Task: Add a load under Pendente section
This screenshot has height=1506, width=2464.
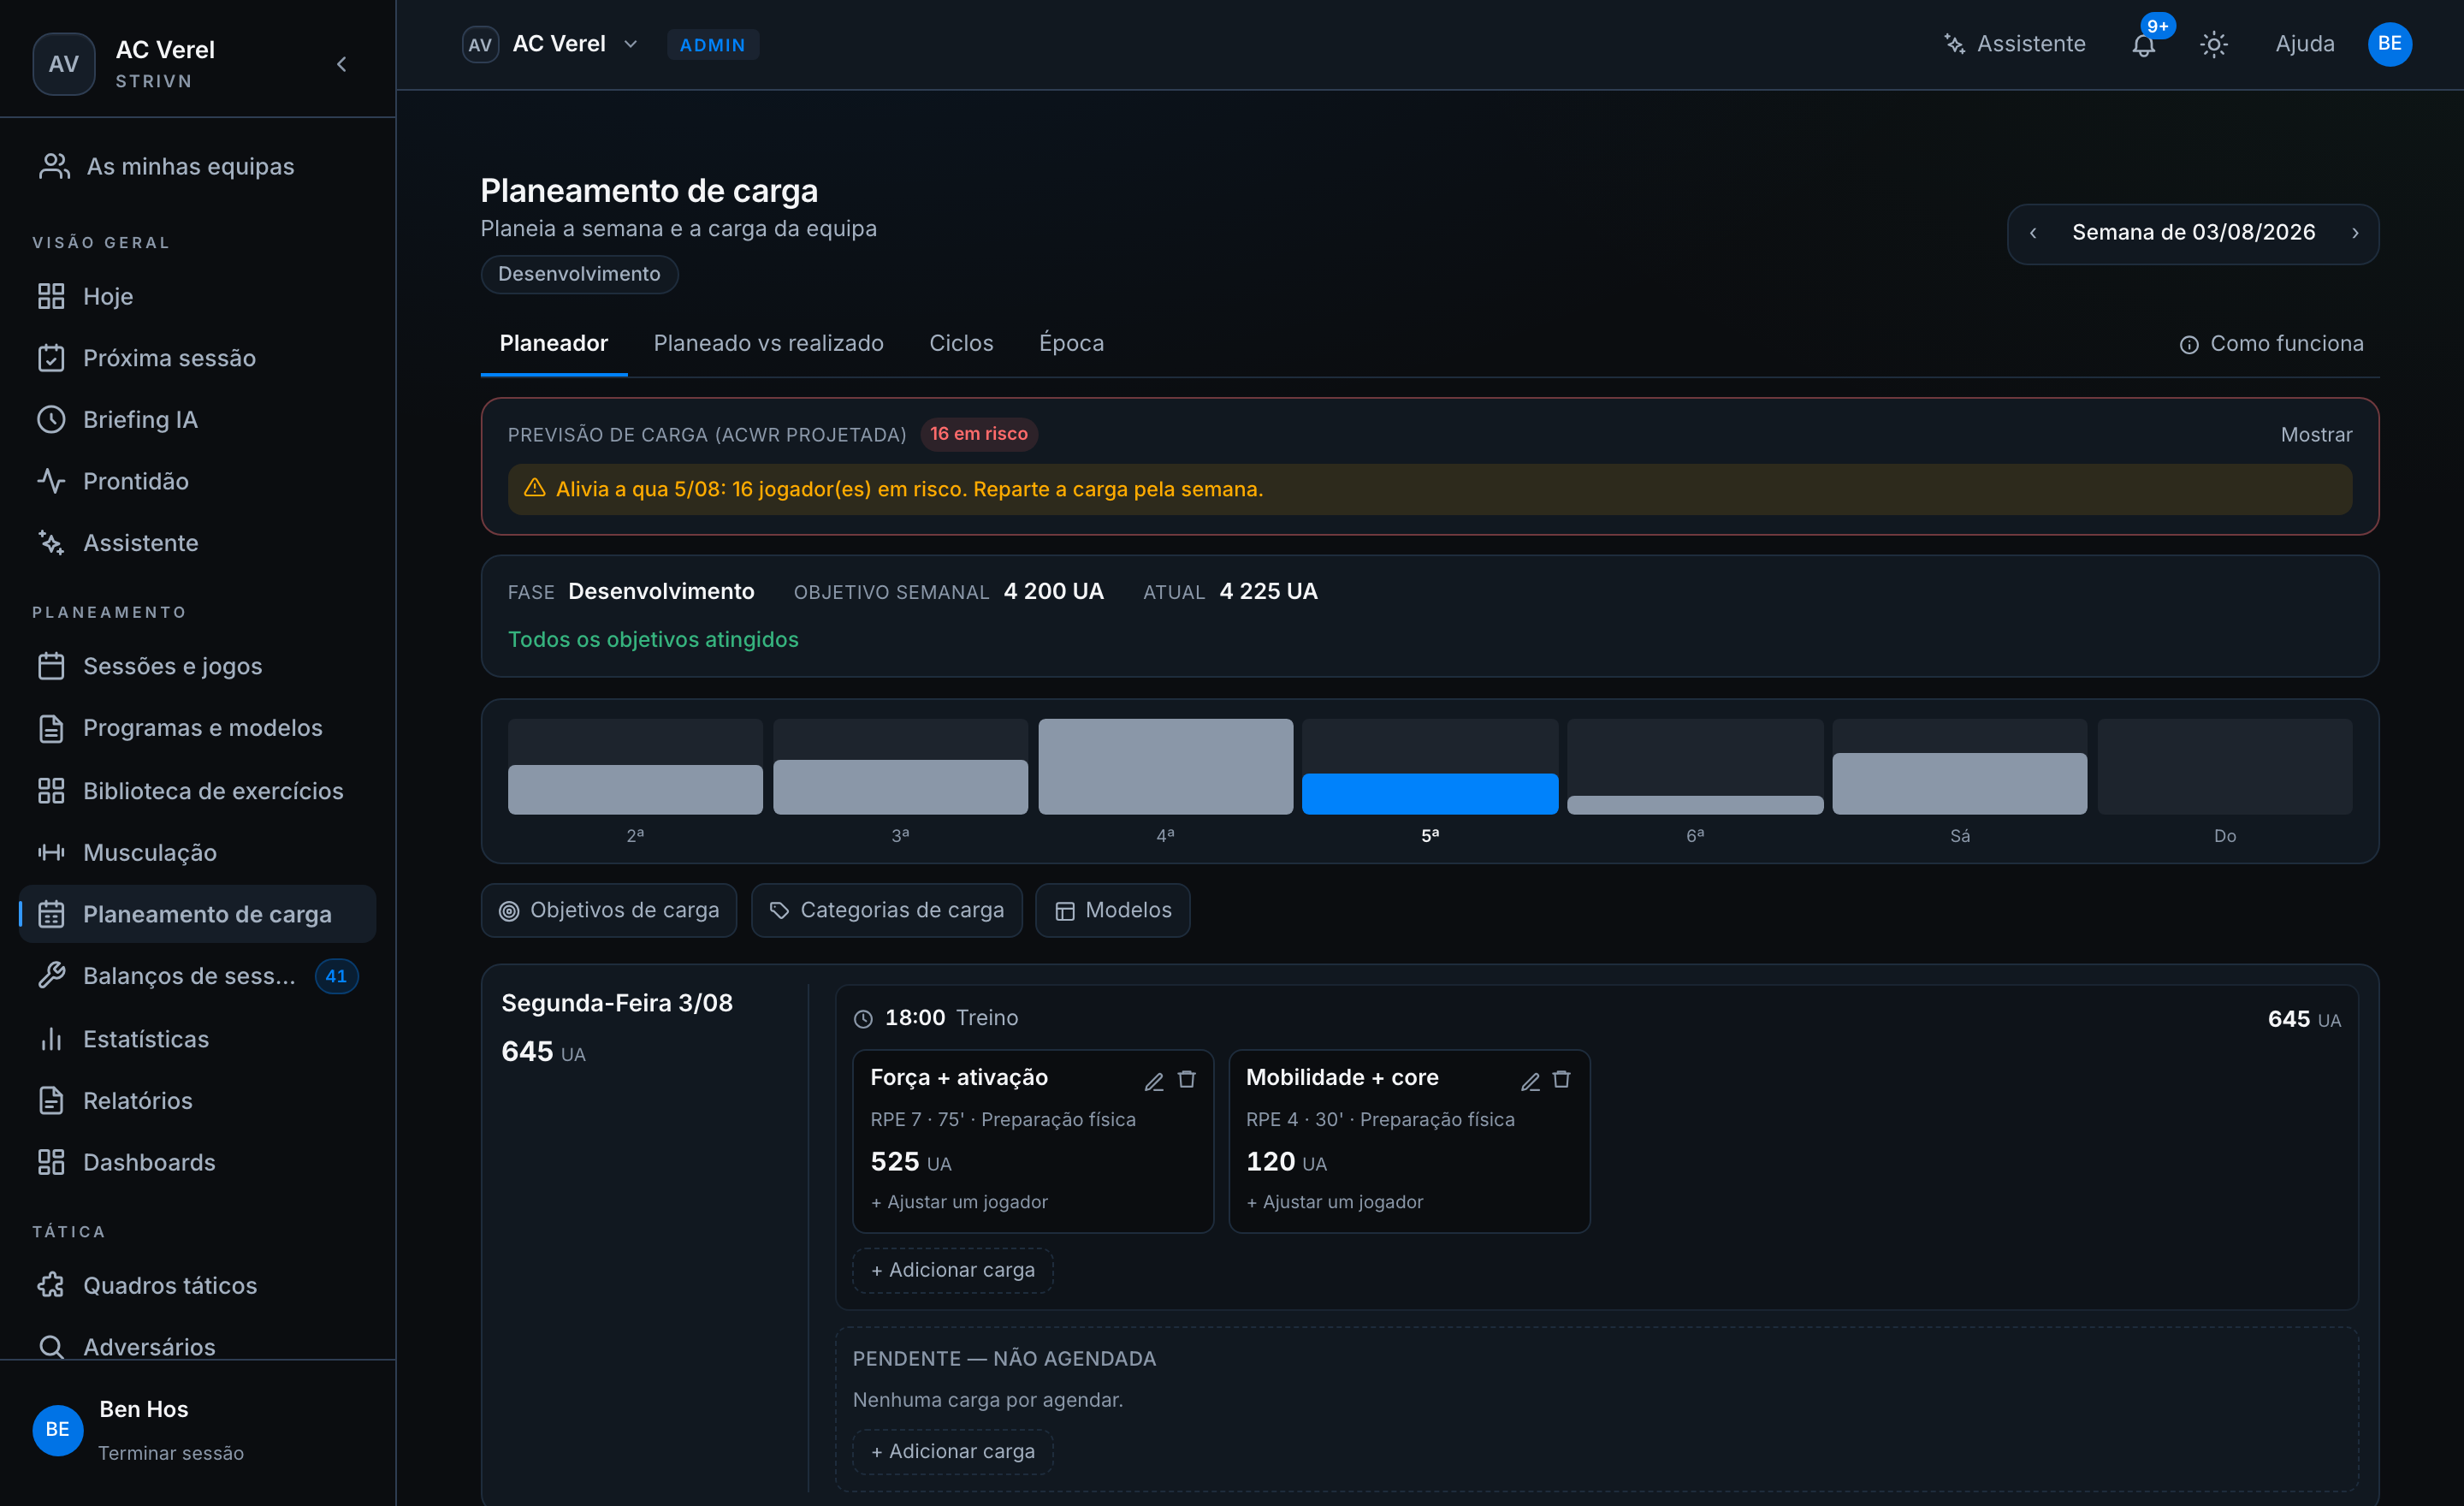Action: (x=952, y=1452)
